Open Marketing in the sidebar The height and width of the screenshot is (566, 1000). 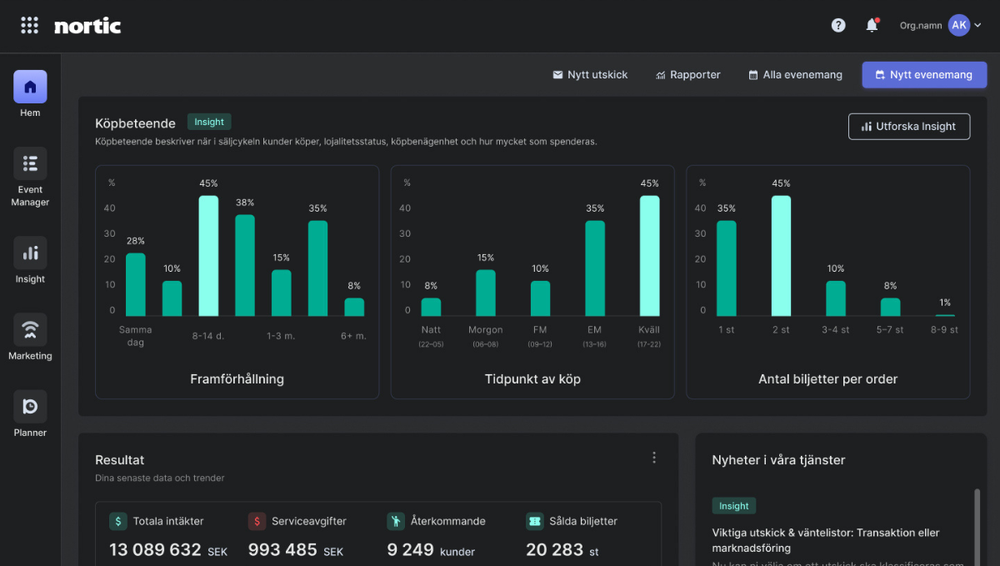30,337
